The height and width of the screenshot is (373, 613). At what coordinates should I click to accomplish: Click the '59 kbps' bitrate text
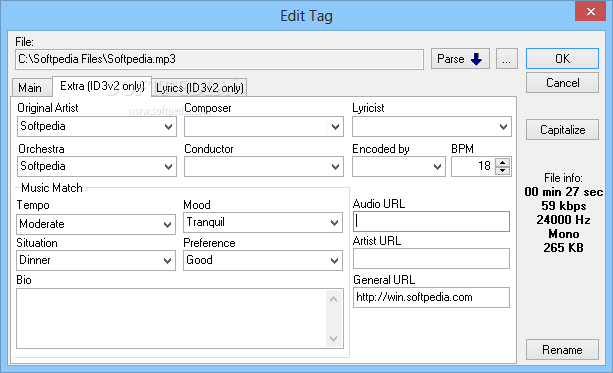[563, 206]
